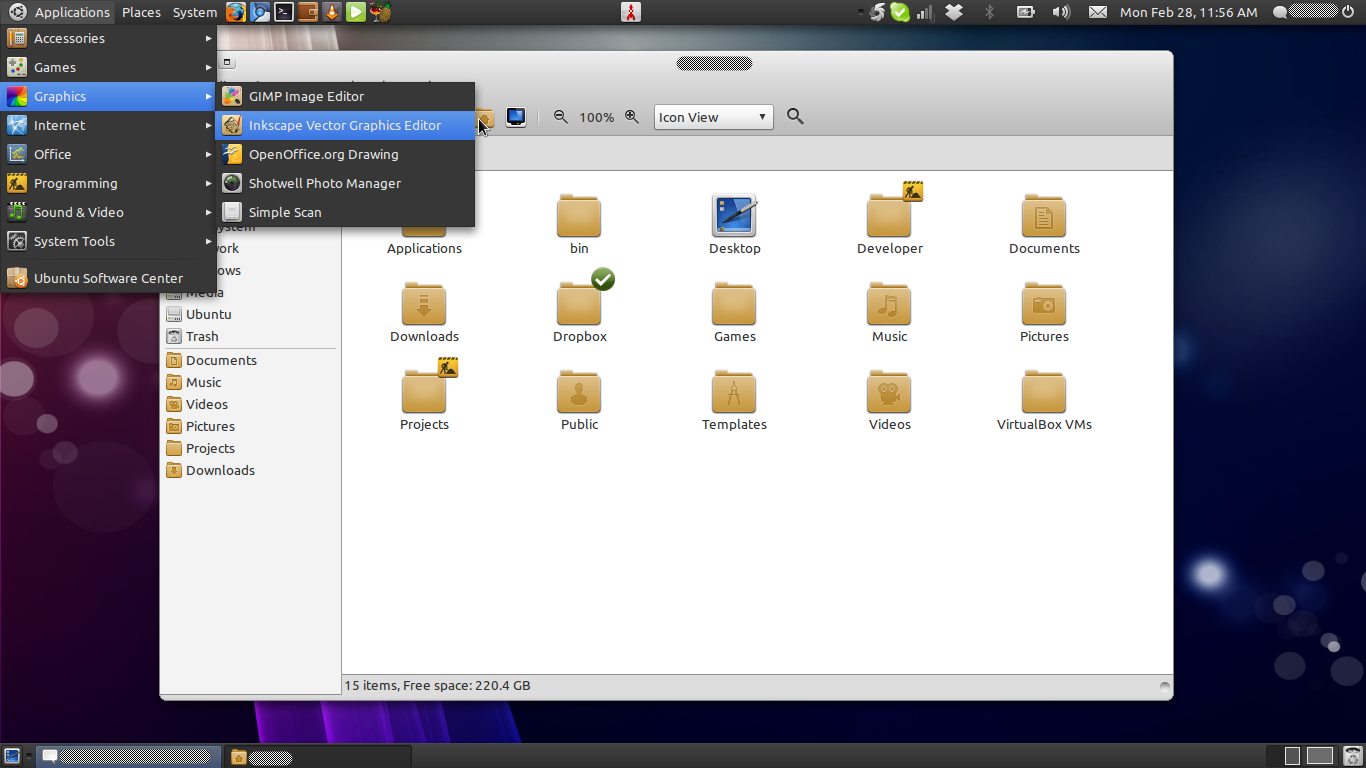The width and height of the screenshot is (1366, 768).
Task: Click the red rocket icon in panel
Action: pos(630,12)
